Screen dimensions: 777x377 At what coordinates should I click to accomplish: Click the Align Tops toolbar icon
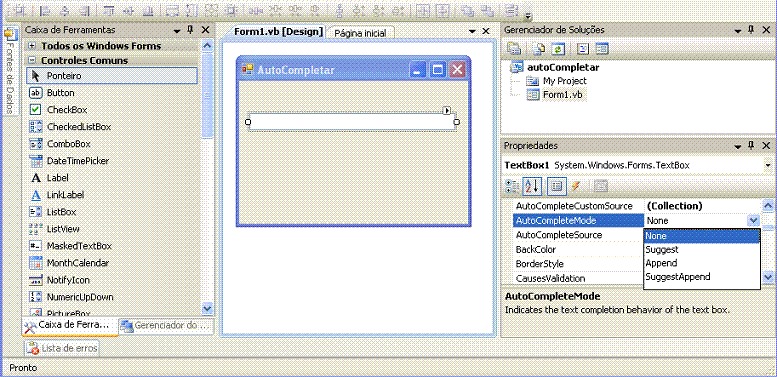click(x=110, y=10)
